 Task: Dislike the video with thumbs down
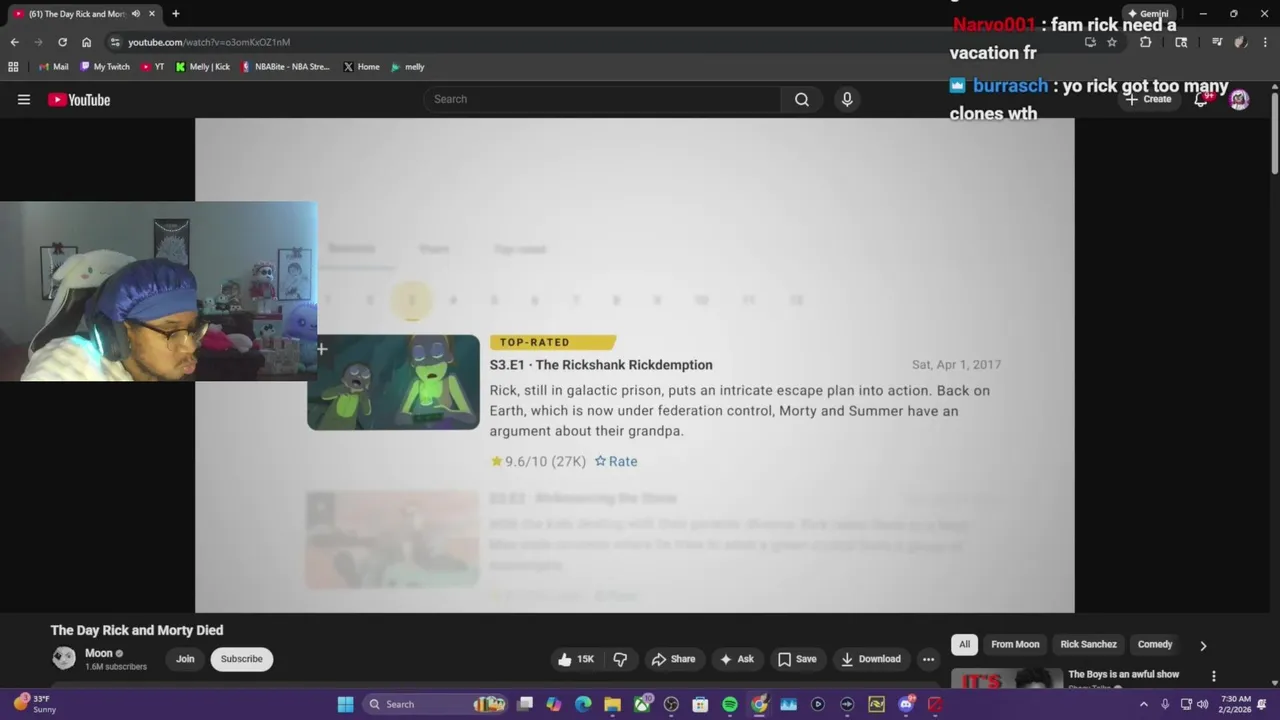(620, 659)
